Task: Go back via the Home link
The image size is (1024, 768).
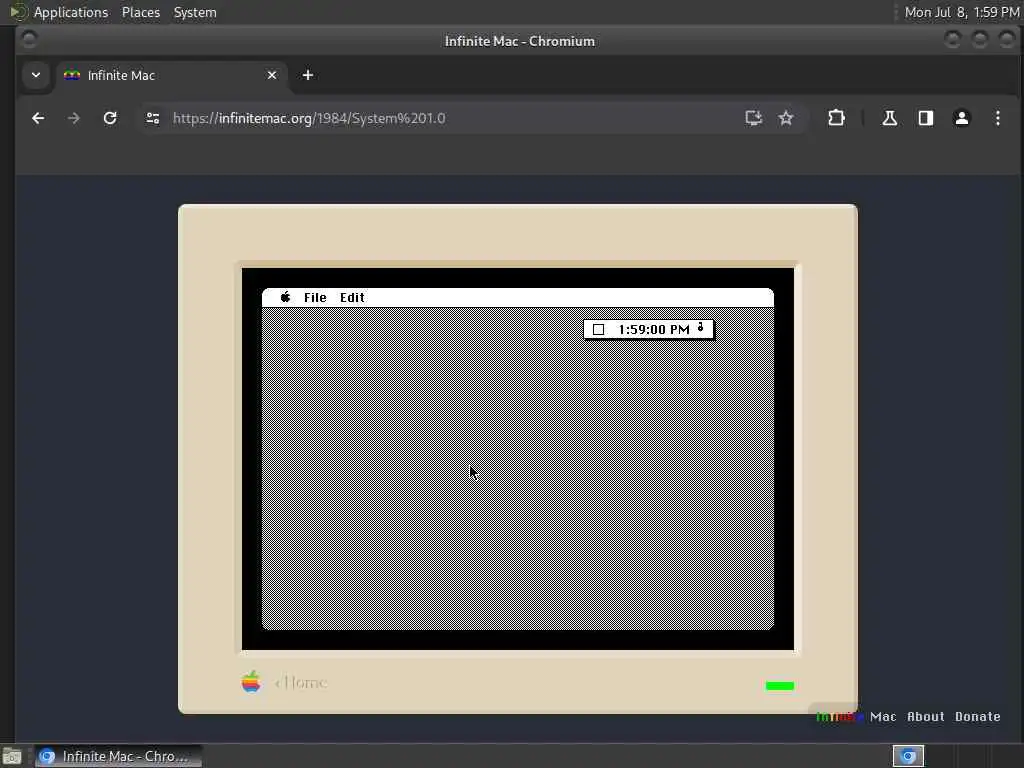Action: click(301, 682)
